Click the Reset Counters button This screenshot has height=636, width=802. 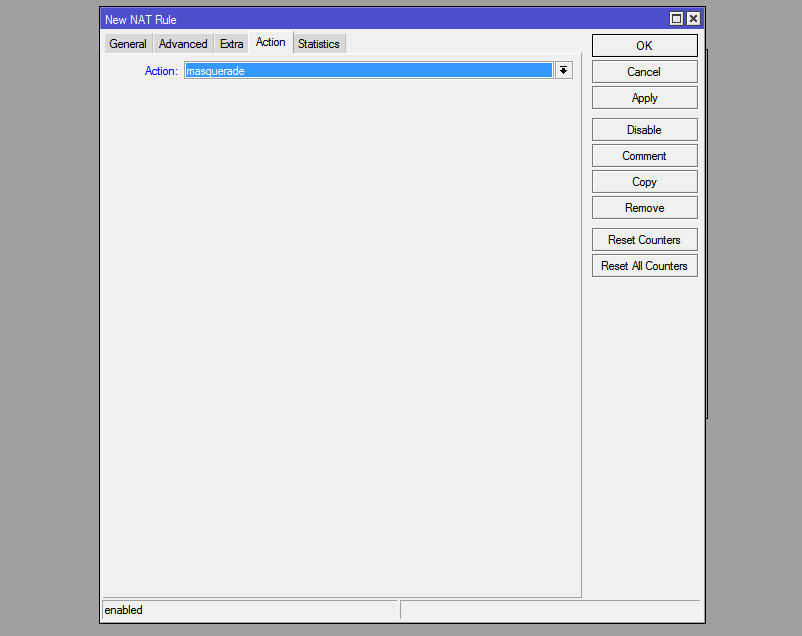(644, 240)
